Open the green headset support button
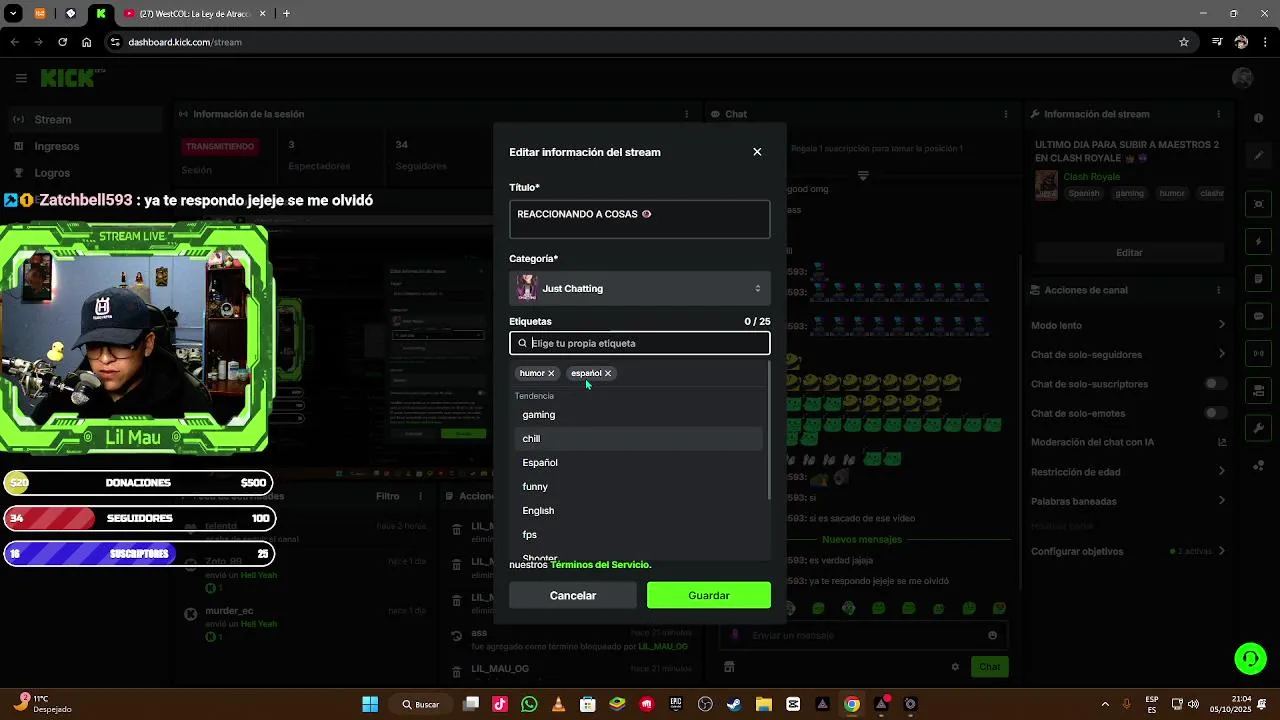 pos(1250,658)
